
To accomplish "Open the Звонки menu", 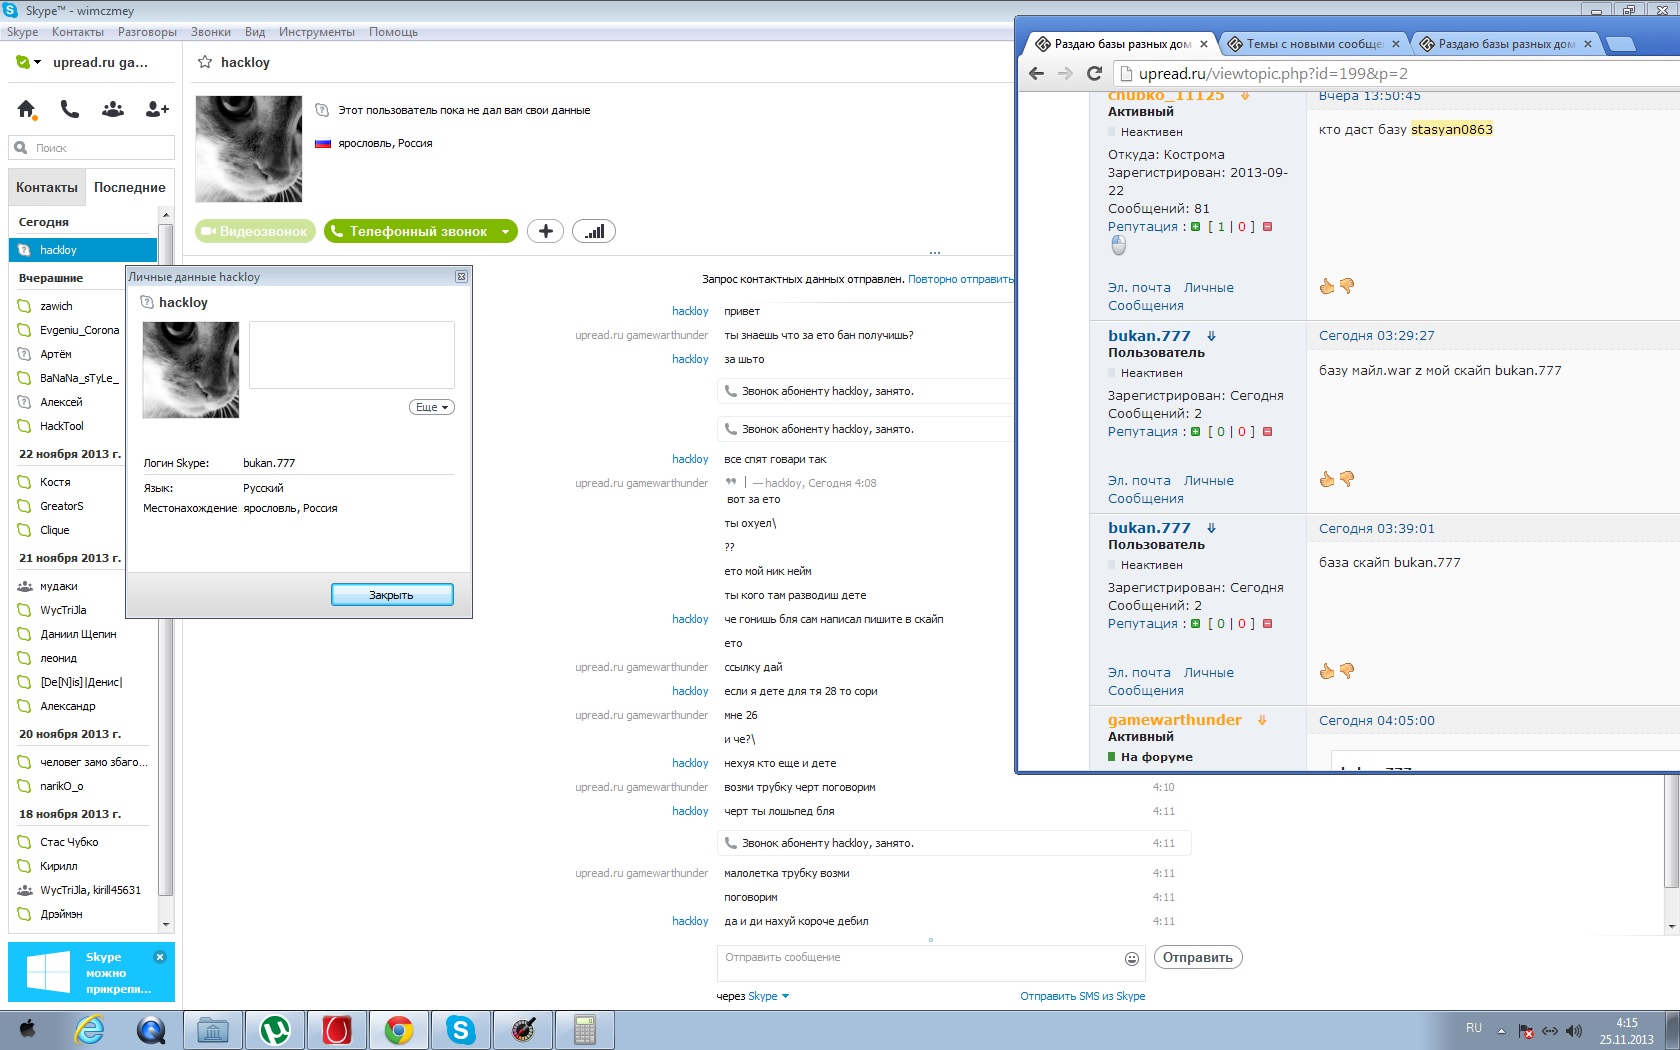I will click(x=211, y=32).
